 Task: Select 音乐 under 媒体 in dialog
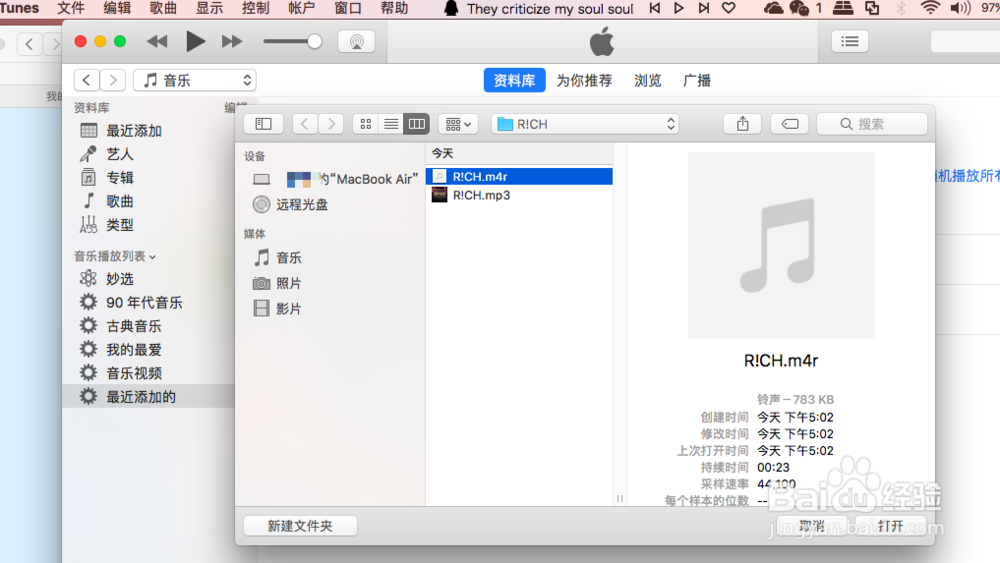278,258
